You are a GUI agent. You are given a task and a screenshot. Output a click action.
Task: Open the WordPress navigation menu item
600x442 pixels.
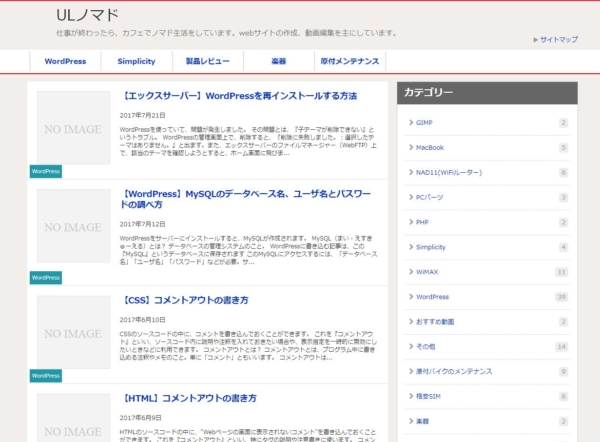click(66, 62)
